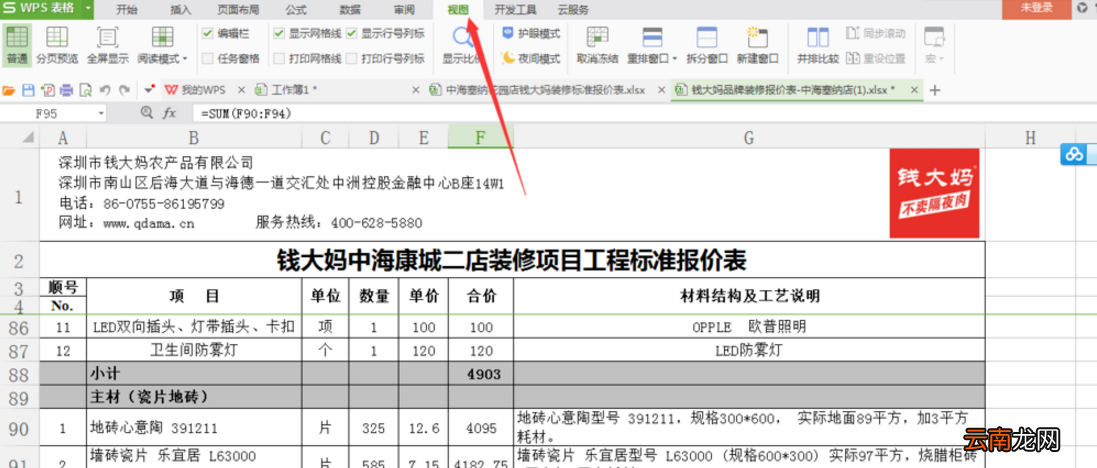This screenshot has height=468, width=1097.
Task: Click the name box showing F95
Action: pos(48,113)
